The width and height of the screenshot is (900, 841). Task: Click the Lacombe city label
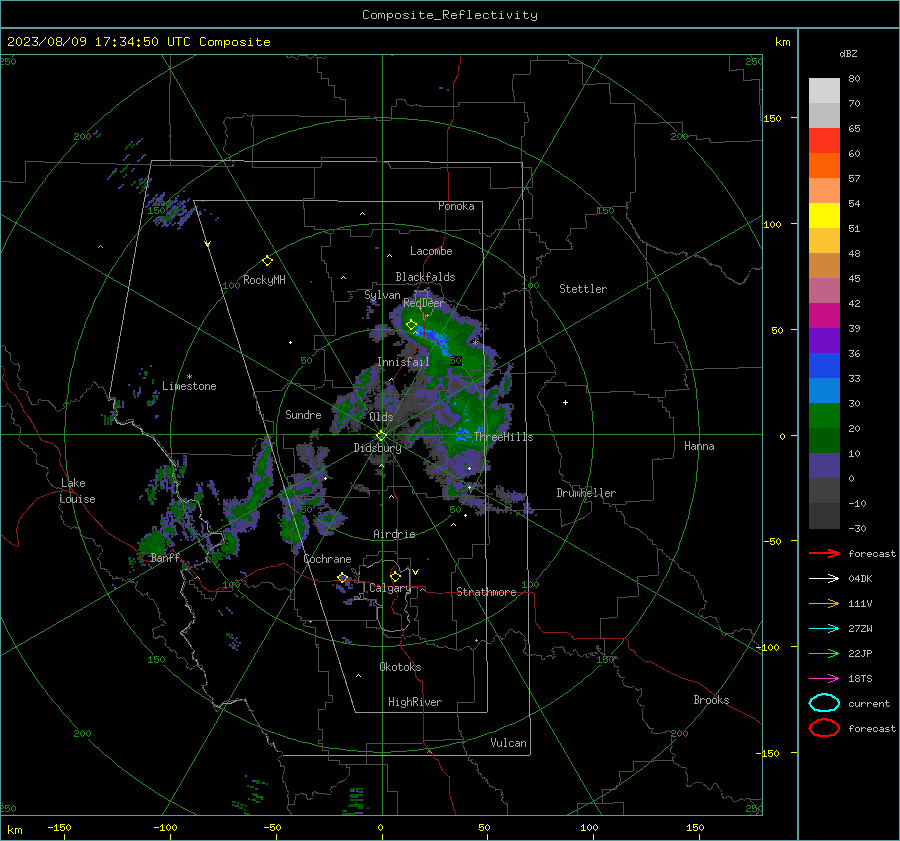coord(431,251)
